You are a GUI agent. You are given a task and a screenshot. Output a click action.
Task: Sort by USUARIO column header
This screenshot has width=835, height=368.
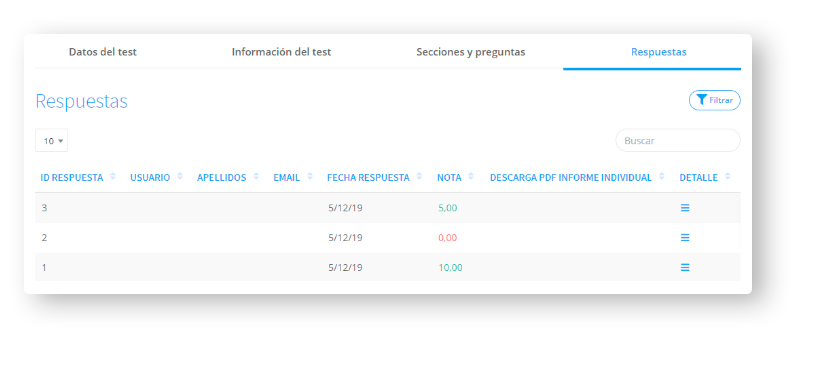tap(150, 178)
